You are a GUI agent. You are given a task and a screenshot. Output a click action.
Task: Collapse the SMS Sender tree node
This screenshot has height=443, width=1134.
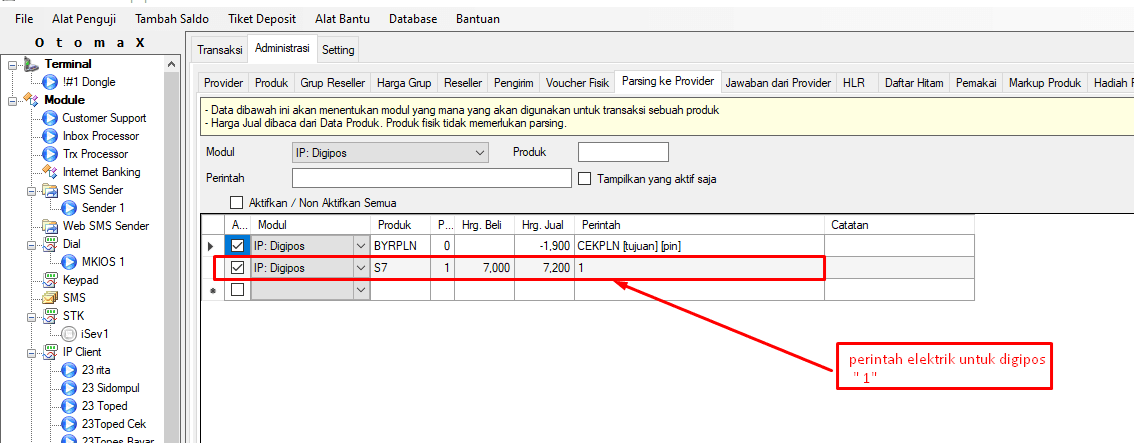[31, 190]
